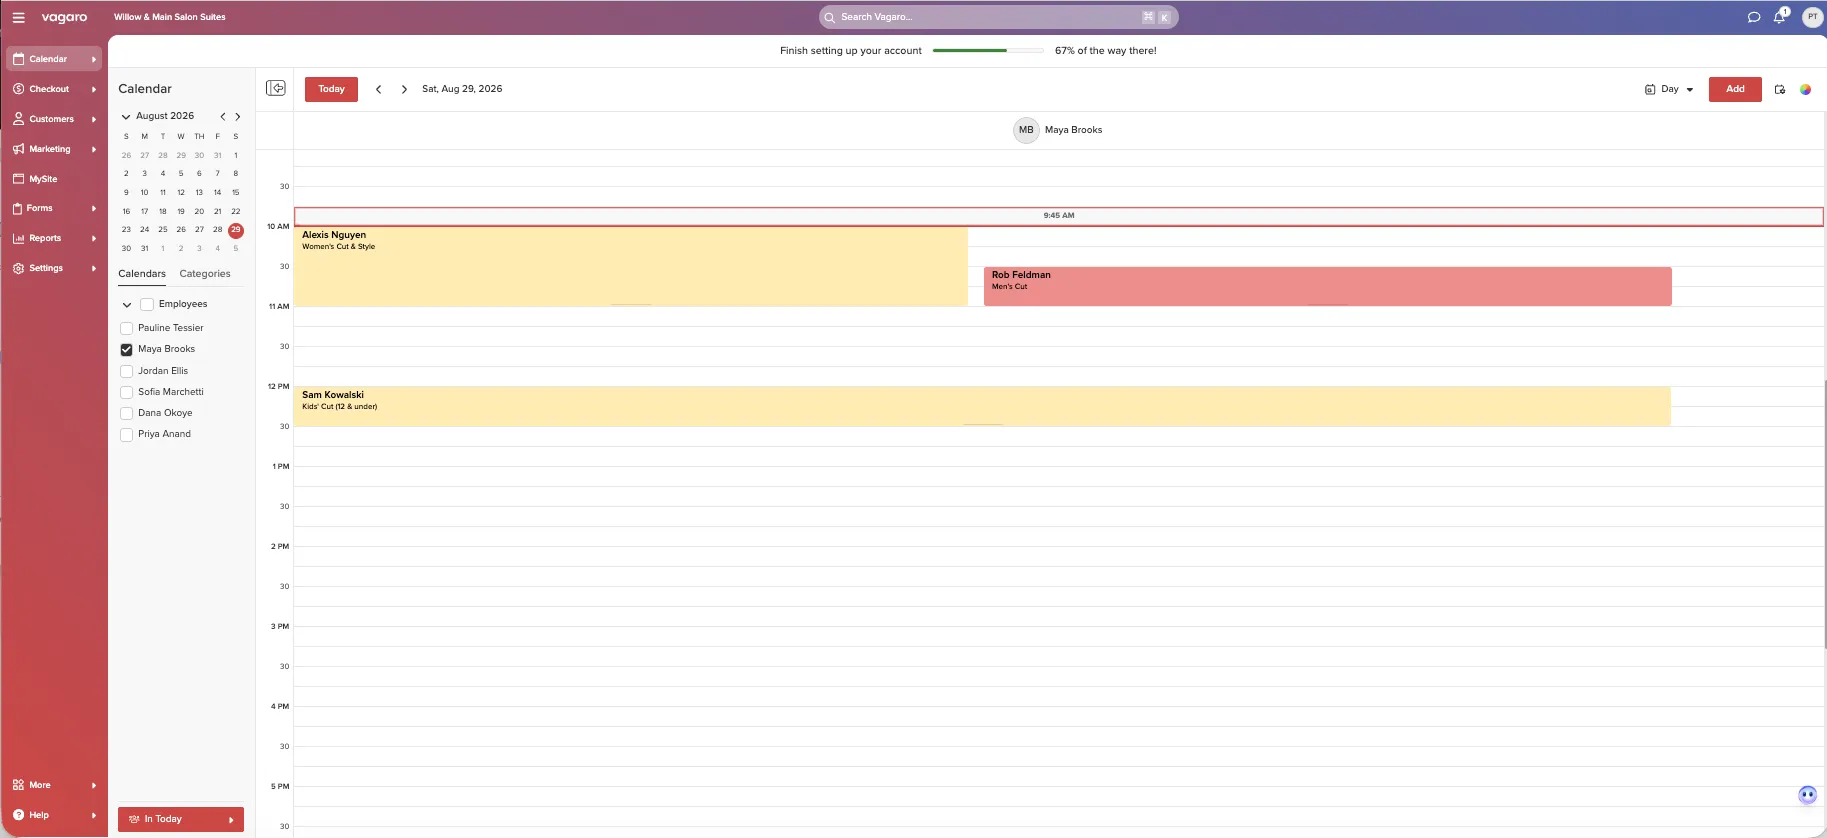Toggle the Employees select-all checkbox
This screenshot has height=838, width=1827.
tap(147, 304)
